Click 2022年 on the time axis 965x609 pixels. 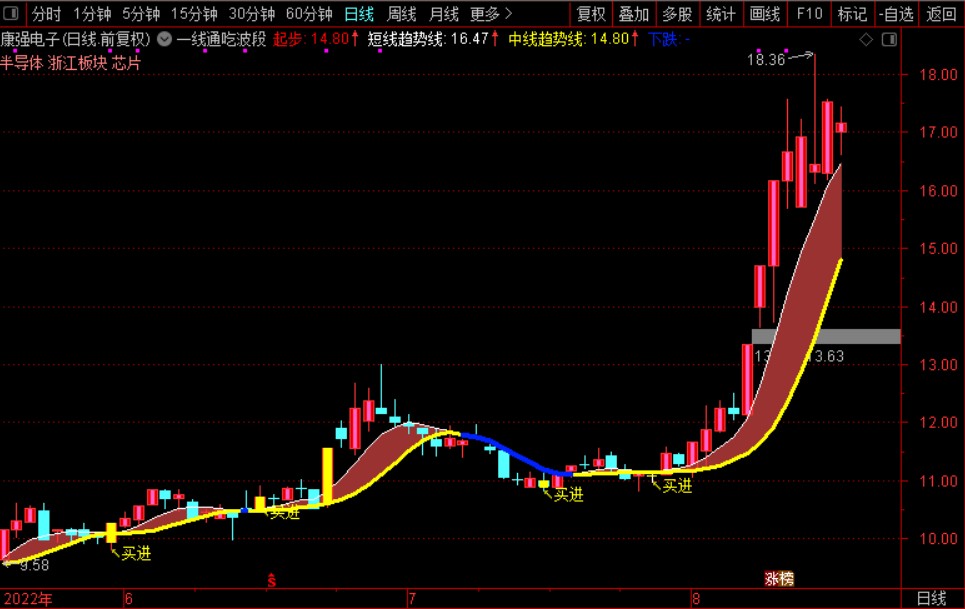pyautogui.click(x=27, y=599)
